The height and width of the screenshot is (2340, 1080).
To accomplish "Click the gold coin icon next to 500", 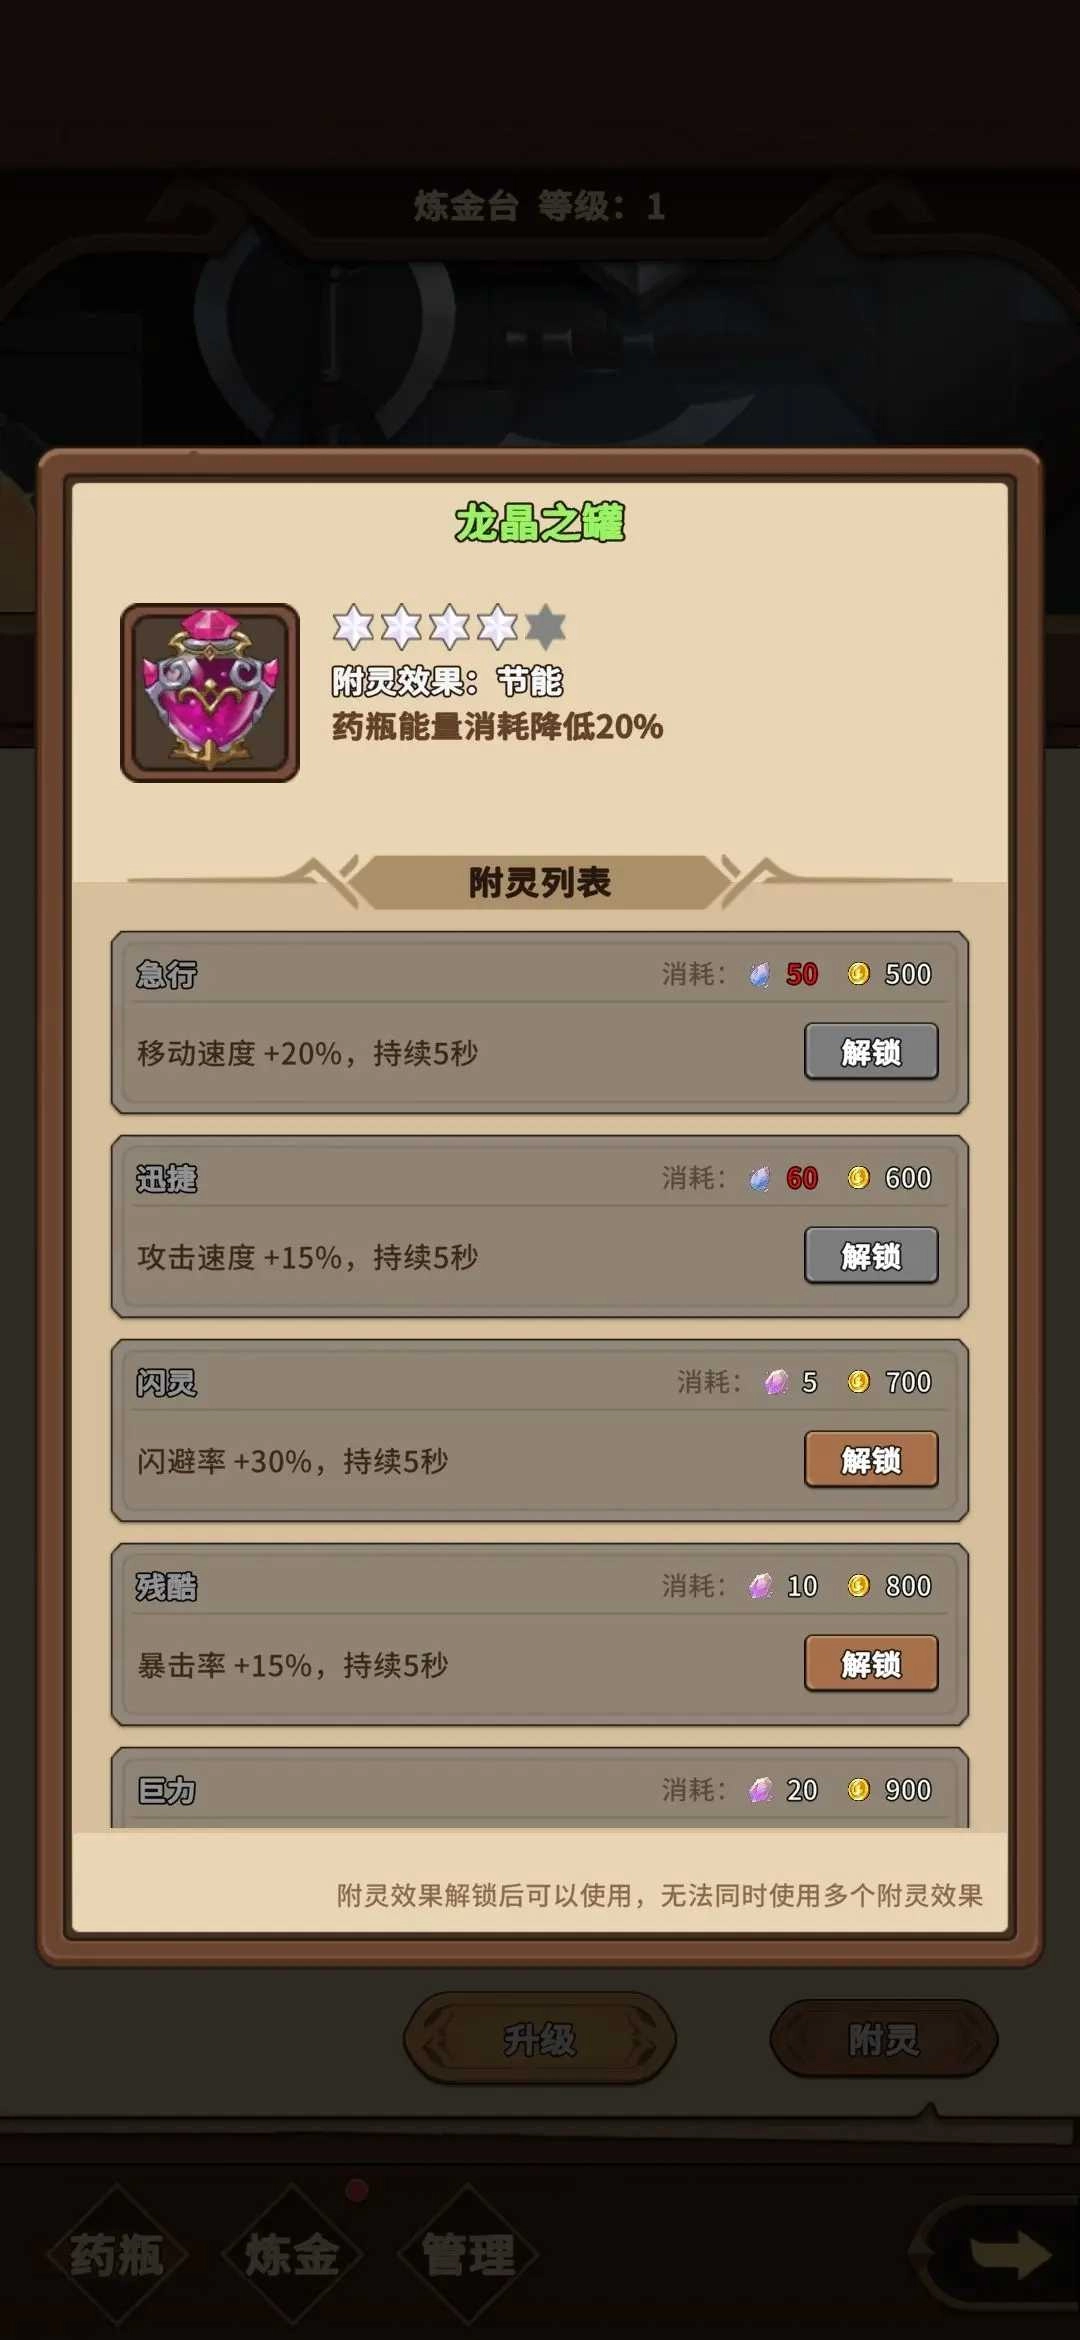I will 858,974.
